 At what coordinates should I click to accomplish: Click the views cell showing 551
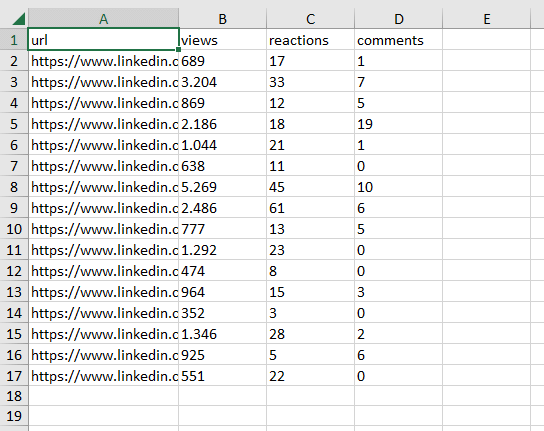[x=222, y=376]
